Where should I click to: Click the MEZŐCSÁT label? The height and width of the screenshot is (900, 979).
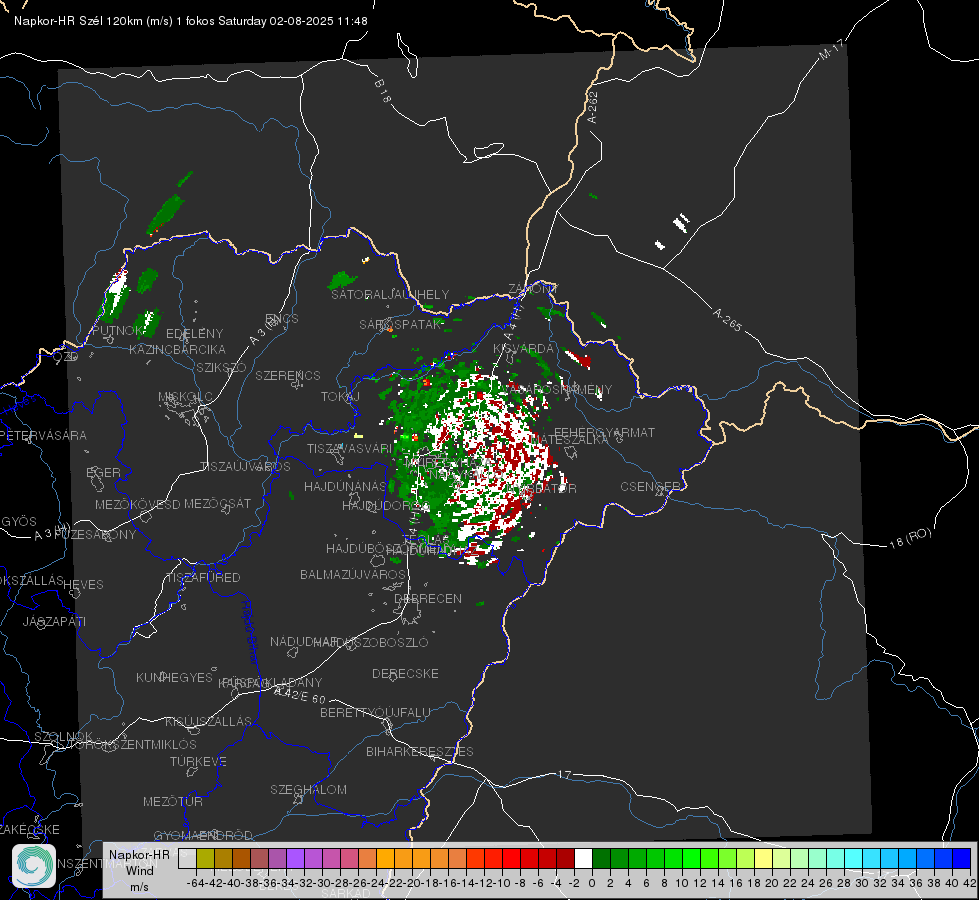pyautogui.click(x=217, y=503)
